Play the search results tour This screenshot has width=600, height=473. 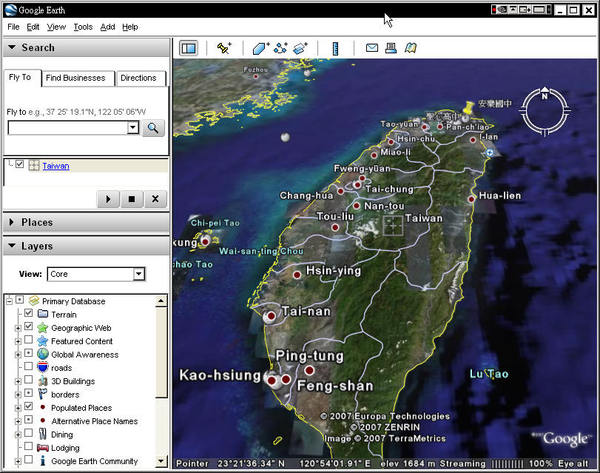click(108, 199)
